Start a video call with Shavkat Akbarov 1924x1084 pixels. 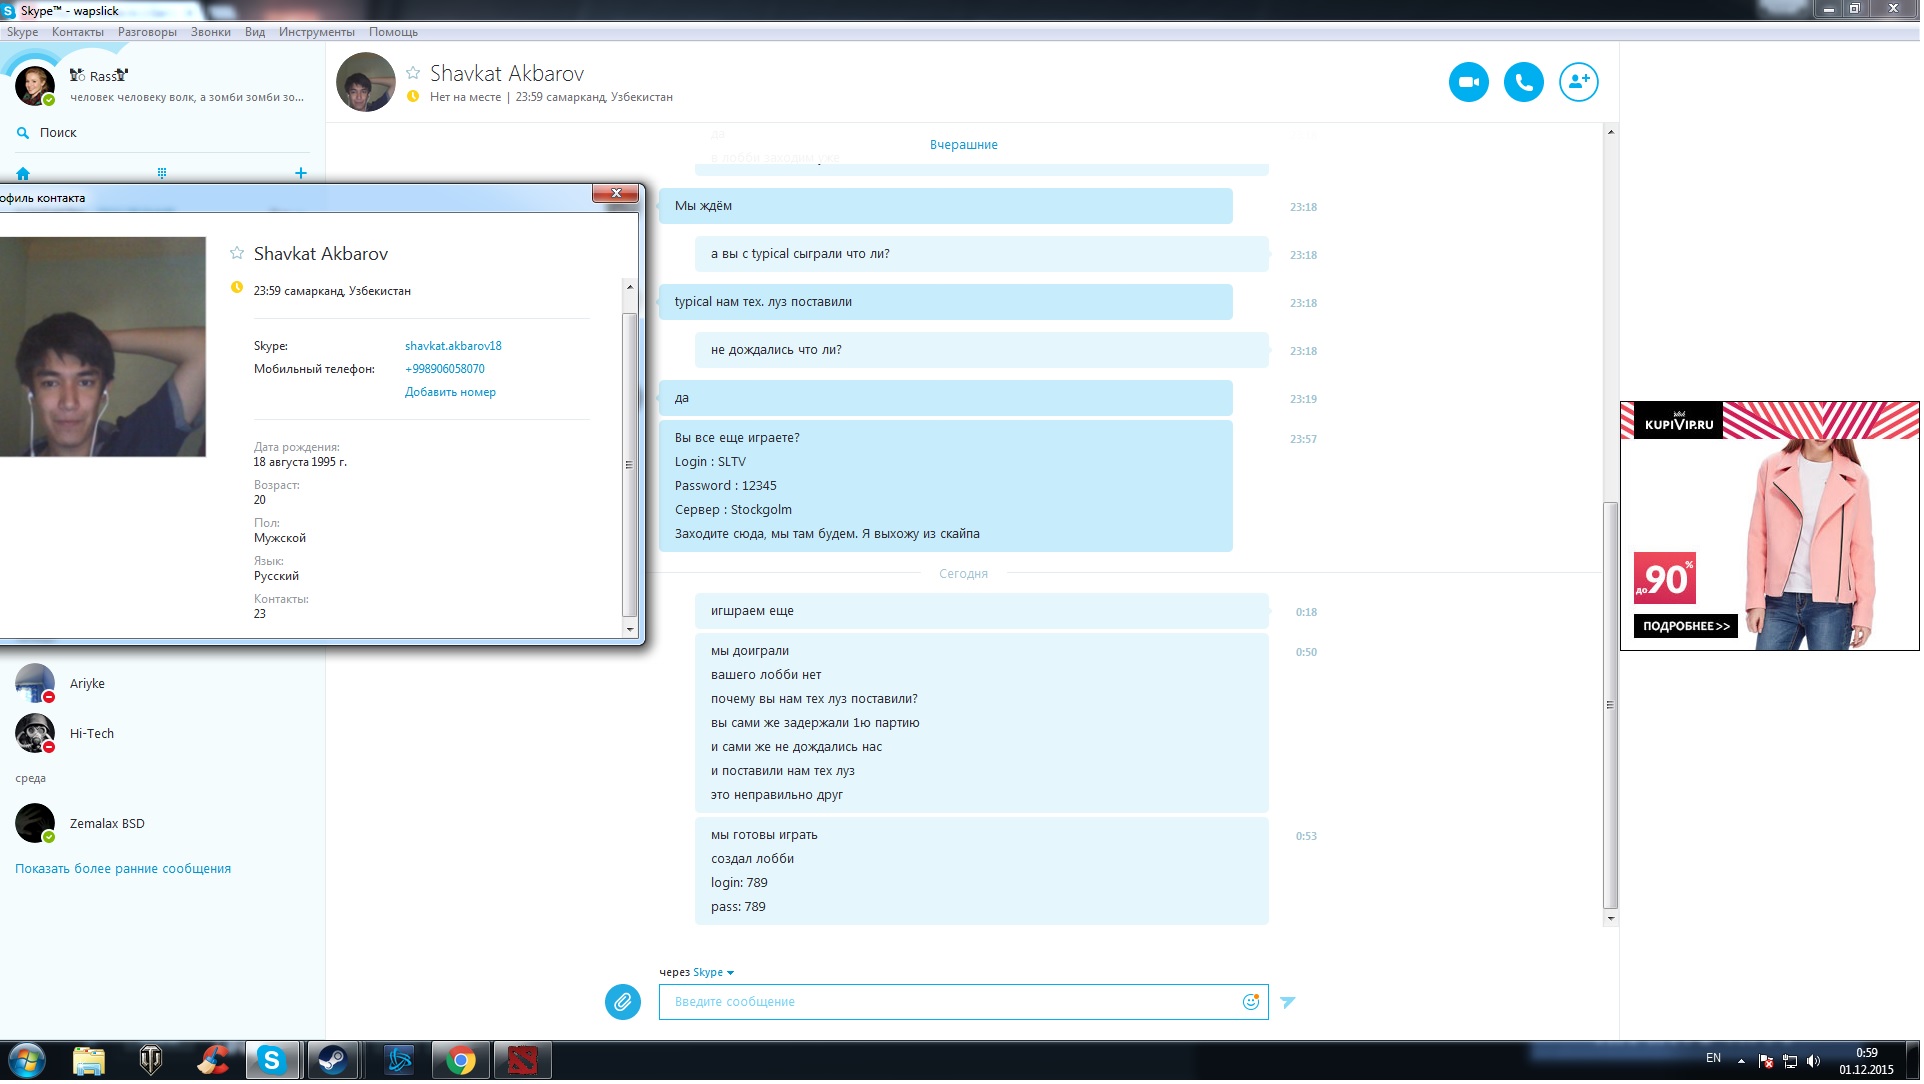click(1471, 82)
